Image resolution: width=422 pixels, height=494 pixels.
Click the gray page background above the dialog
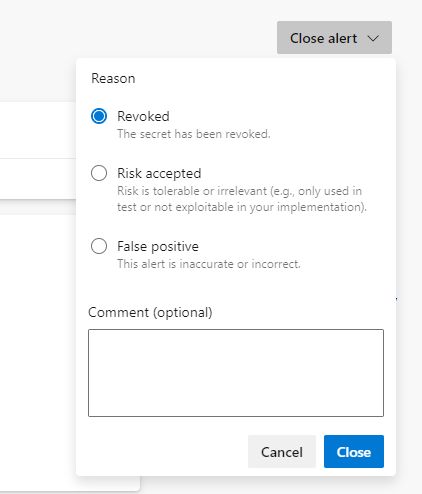click(133, 30)
